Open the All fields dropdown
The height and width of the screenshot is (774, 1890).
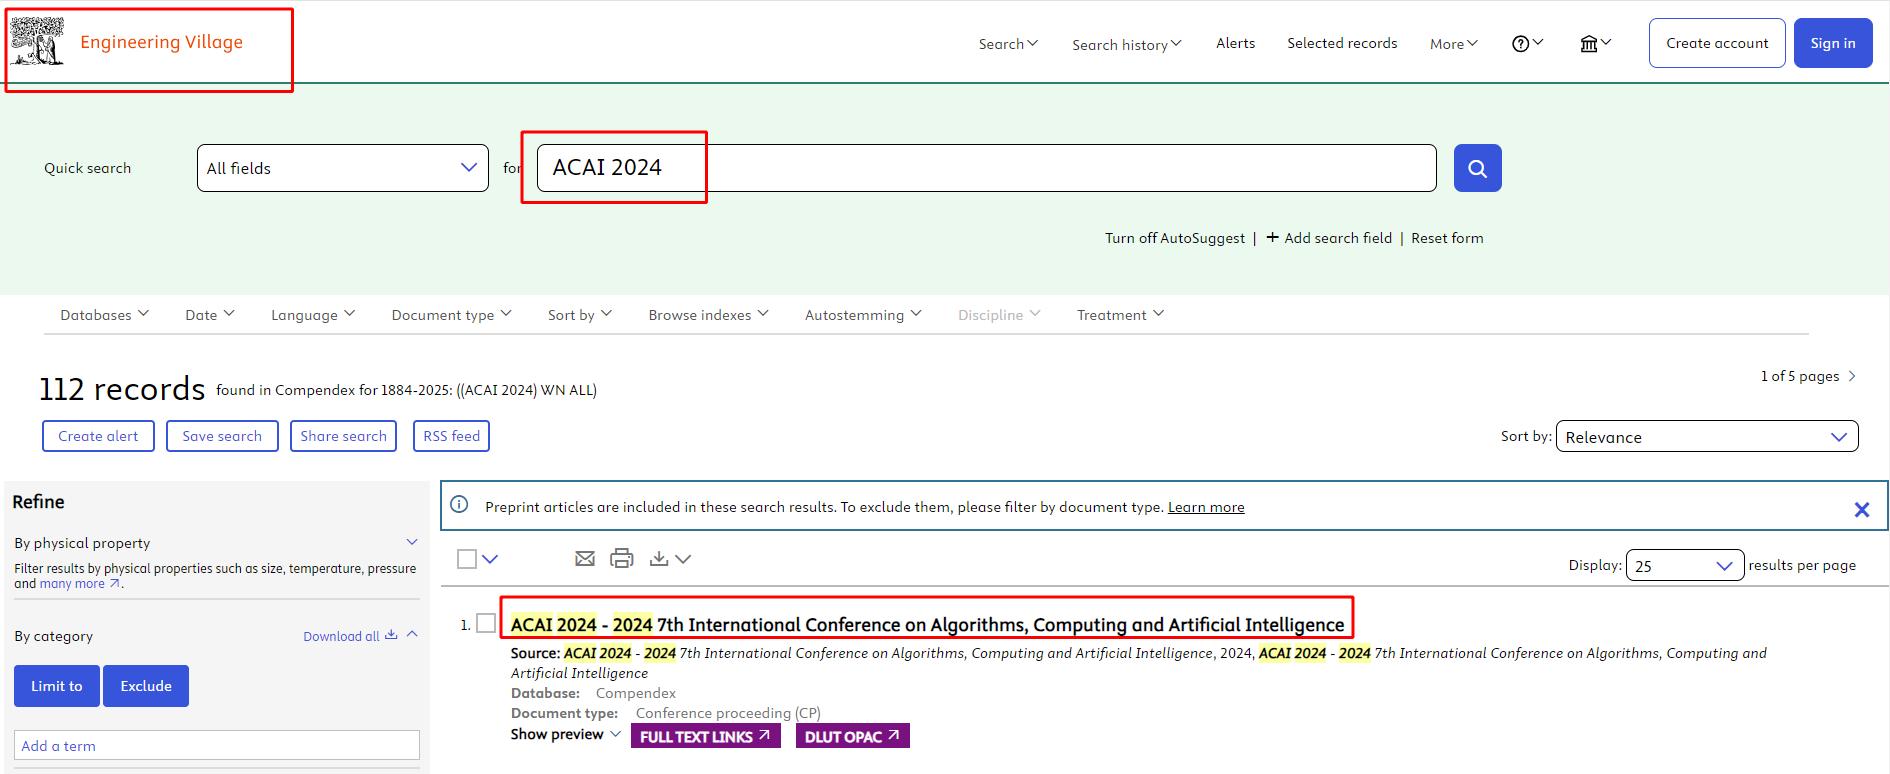pyautogui.click(x=343, y=168)
